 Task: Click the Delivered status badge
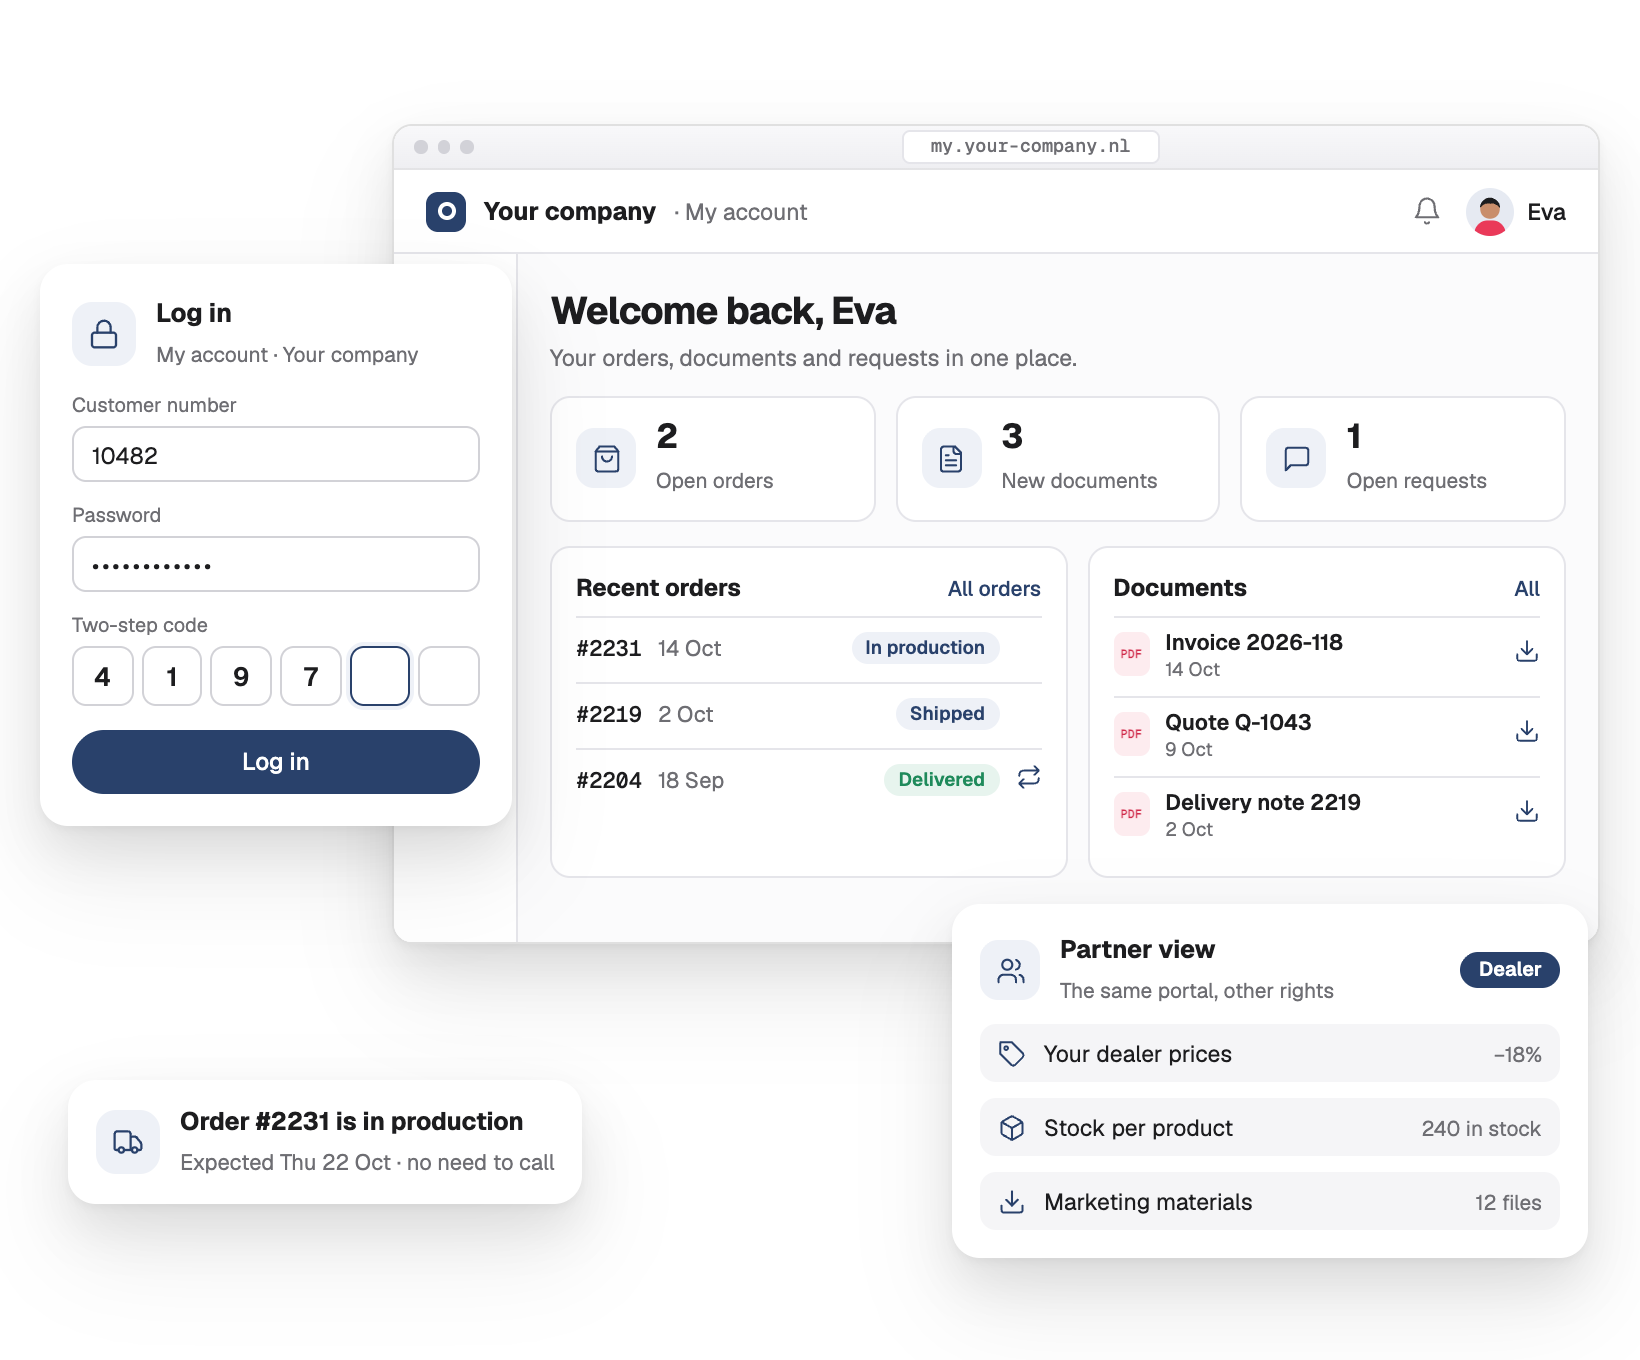coord(941,780)
